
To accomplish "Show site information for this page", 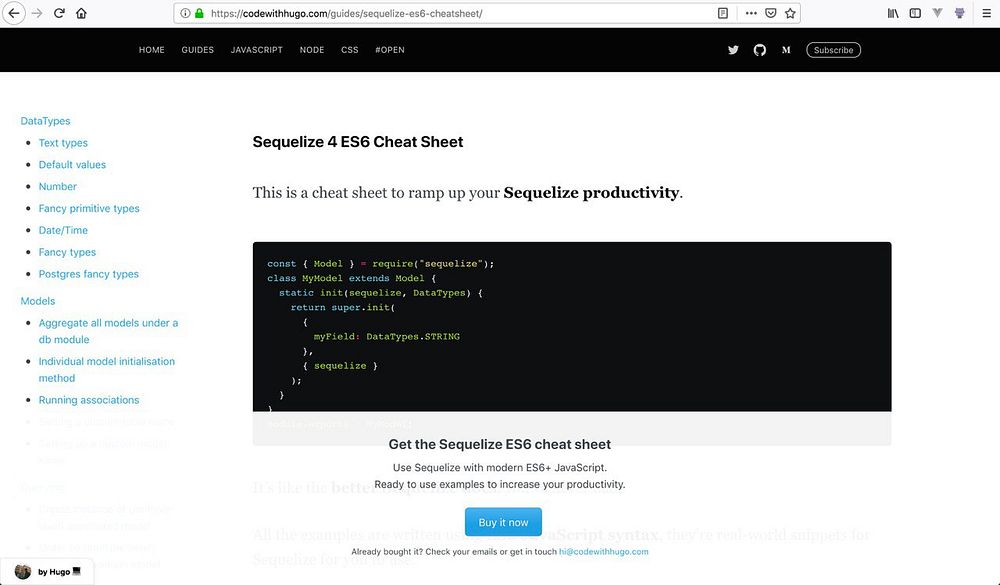I will 186,14.
